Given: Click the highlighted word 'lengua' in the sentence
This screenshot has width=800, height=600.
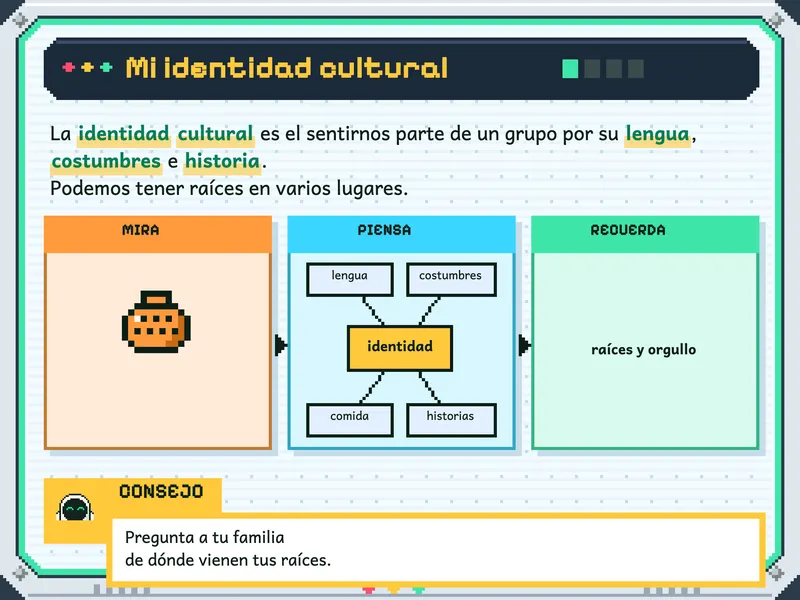Looking at the screenshot, I should pos(658,135).
